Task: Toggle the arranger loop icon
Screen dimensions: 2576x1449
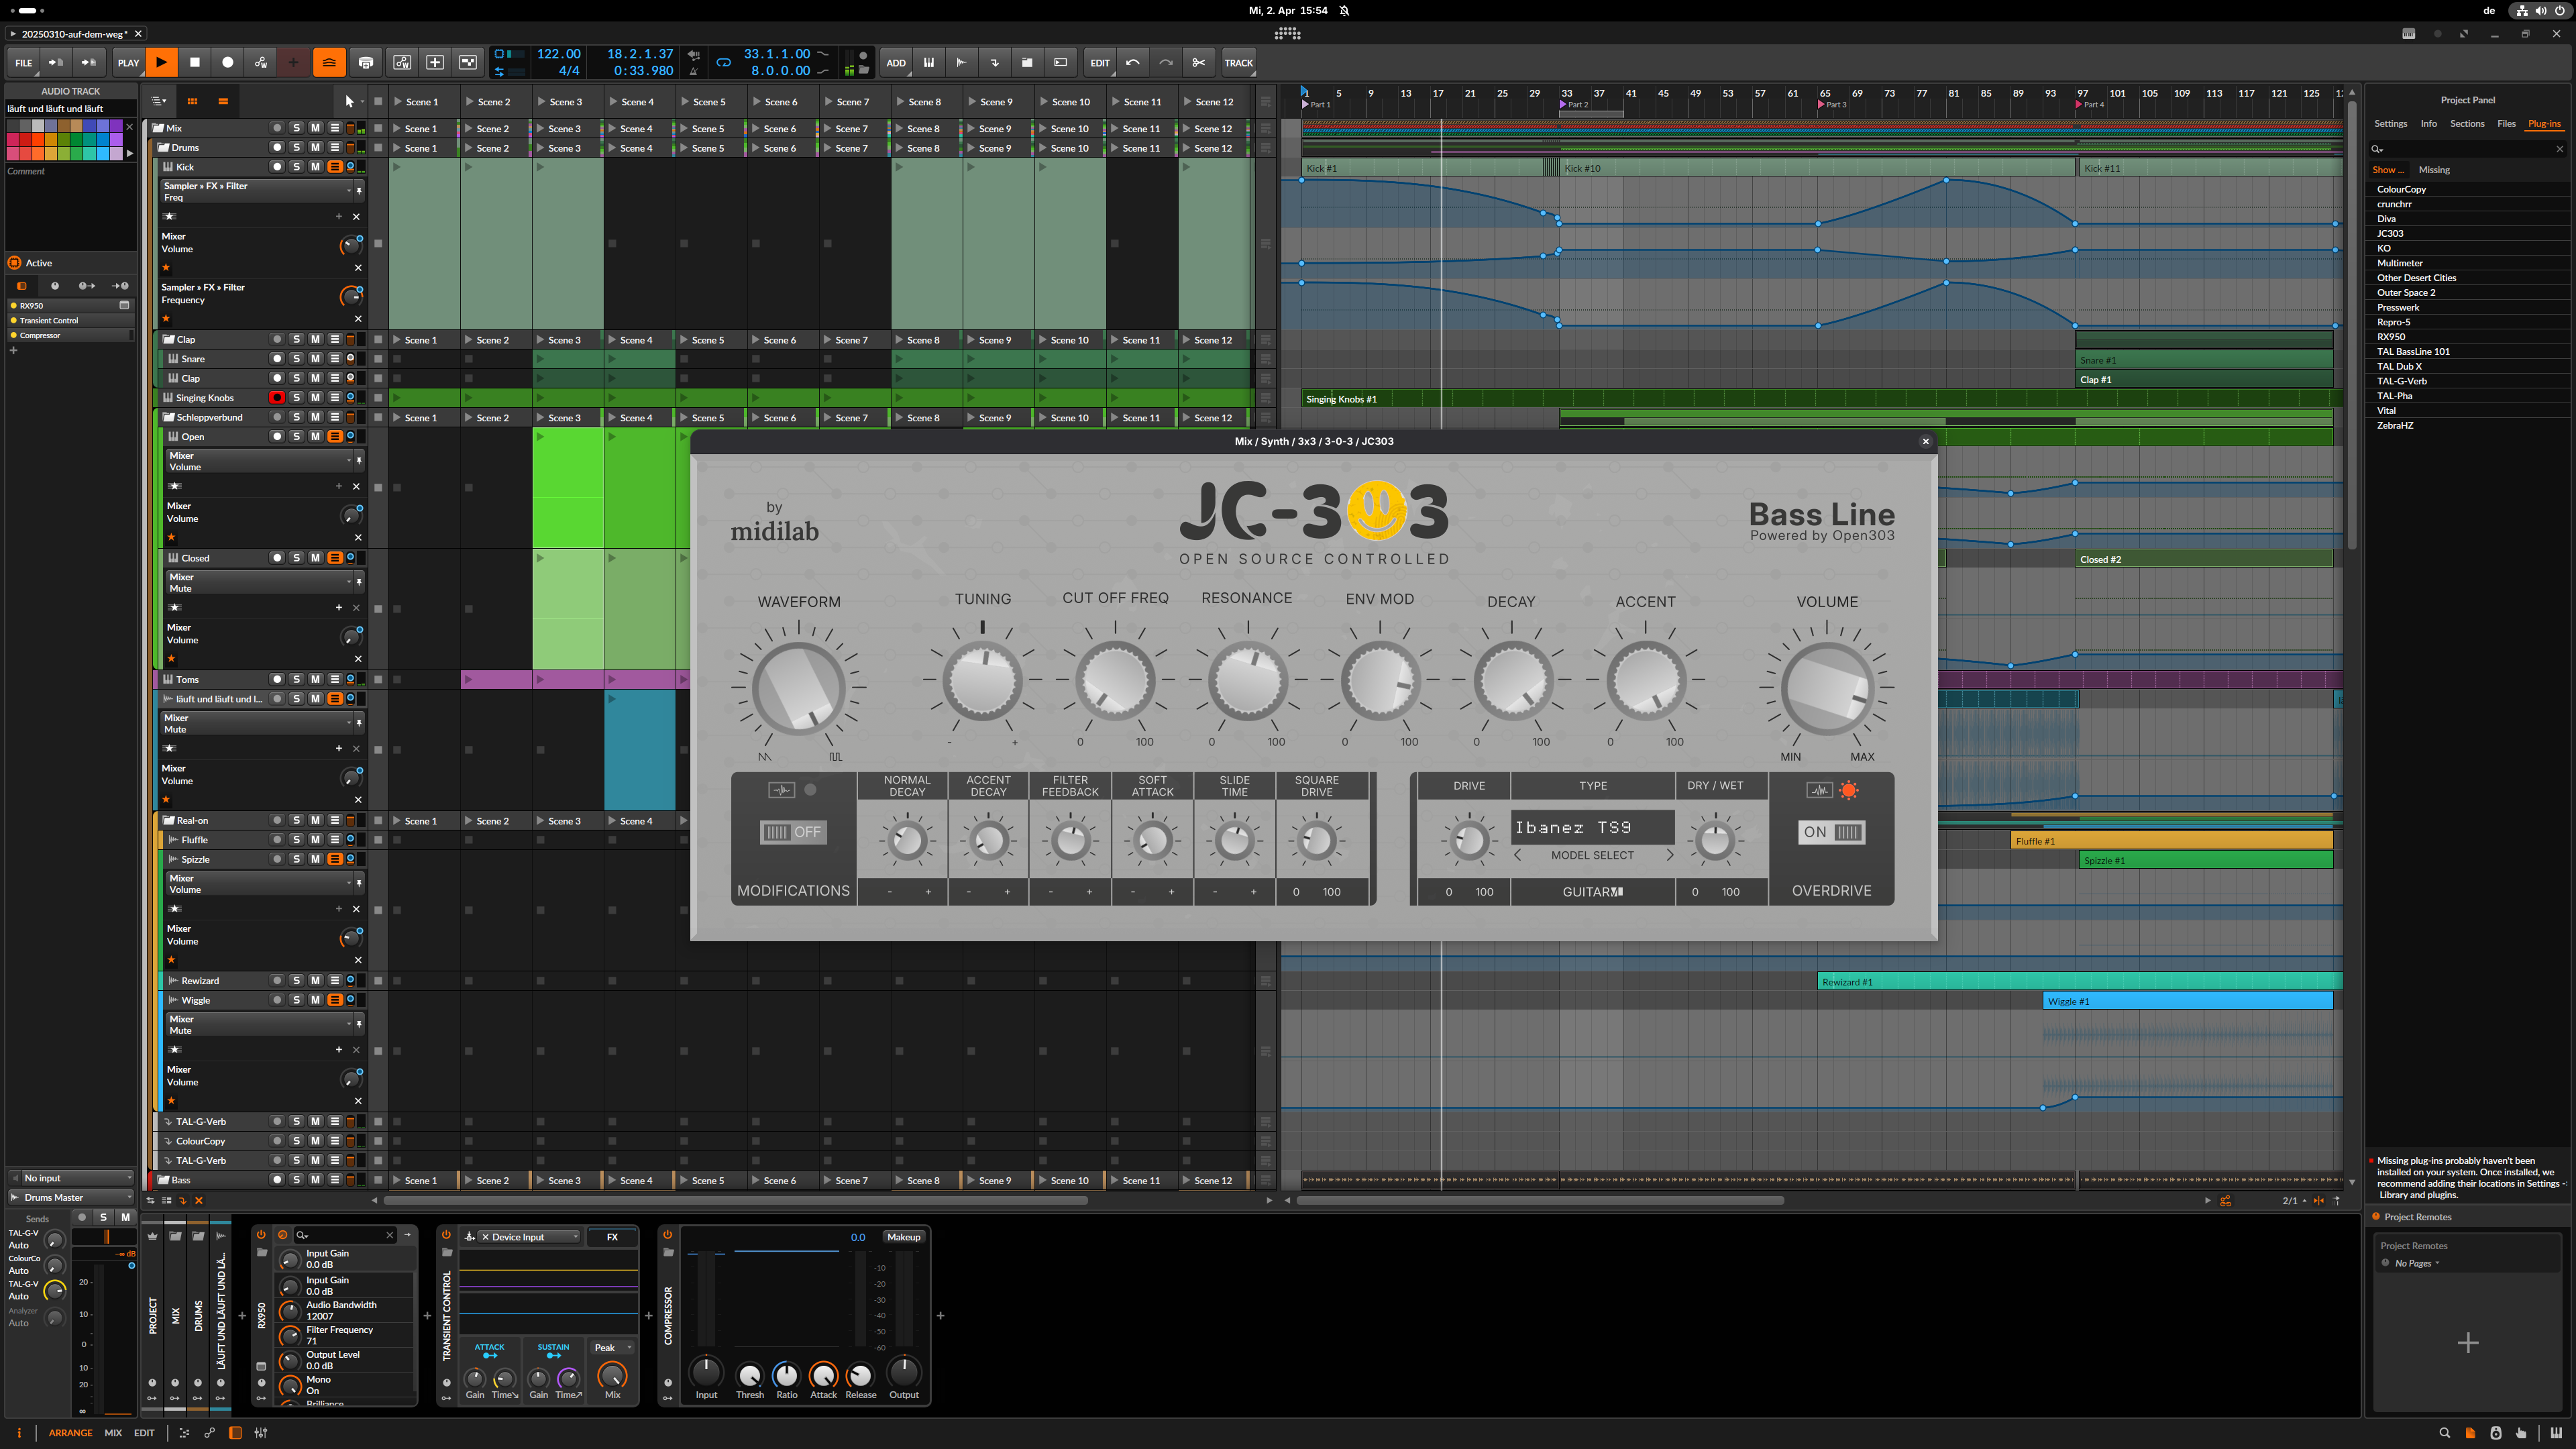Action: [724, 62]
